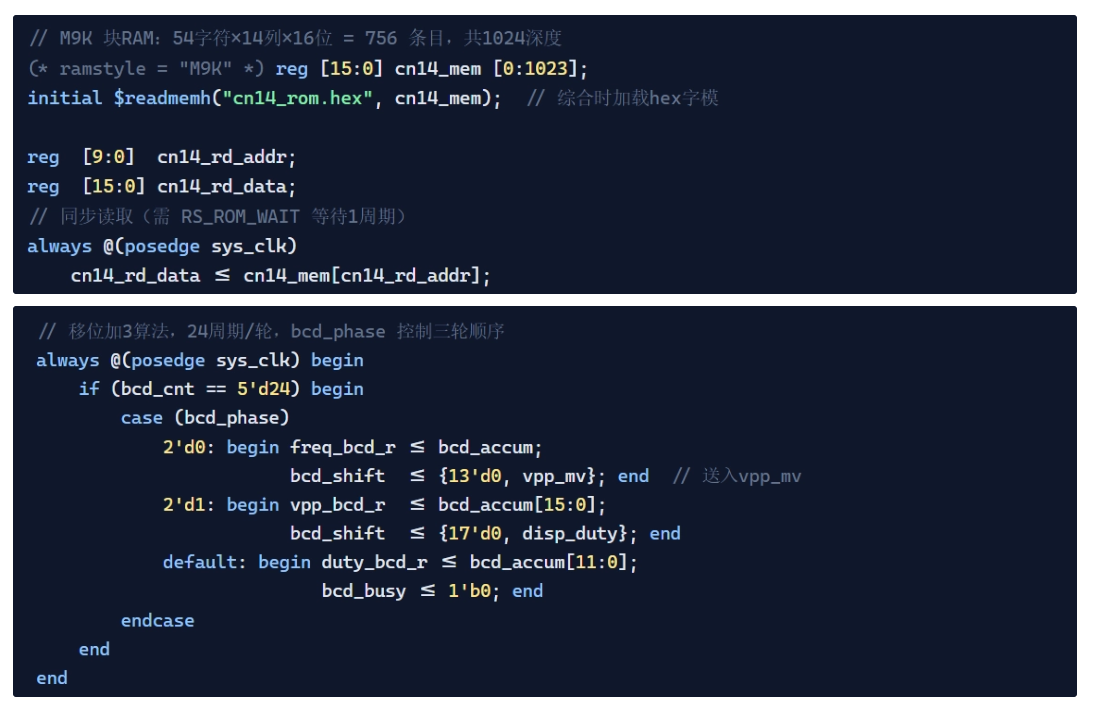This screenshot has height=706, width=1103.
Task: Click the shift-add-3 algorithm comment line
Action: (270, 331)
